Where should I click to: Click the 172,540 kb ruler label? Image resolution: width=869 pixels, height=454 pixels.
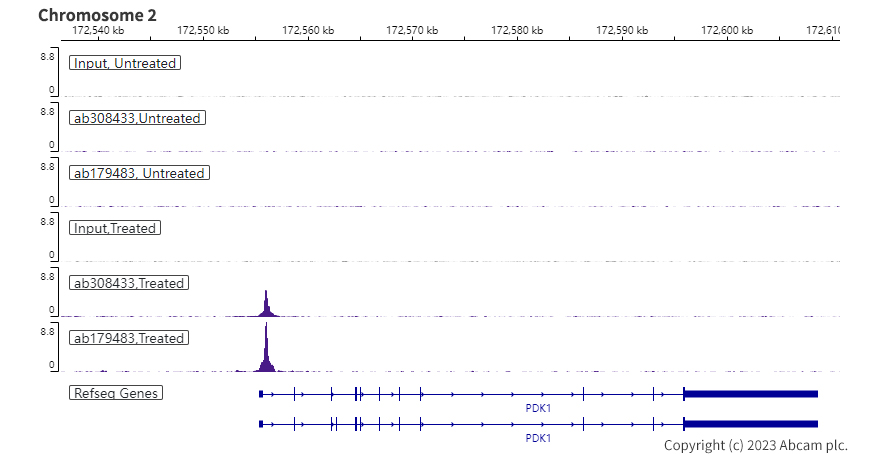pyautogui.click(x=98, y=30)
